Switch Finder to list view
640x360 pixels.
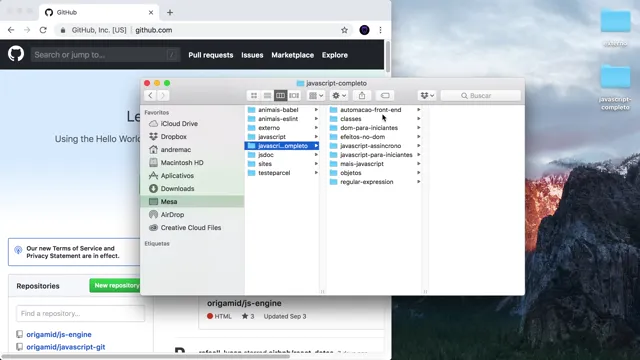pyautogui.click(x=267, y=96)
